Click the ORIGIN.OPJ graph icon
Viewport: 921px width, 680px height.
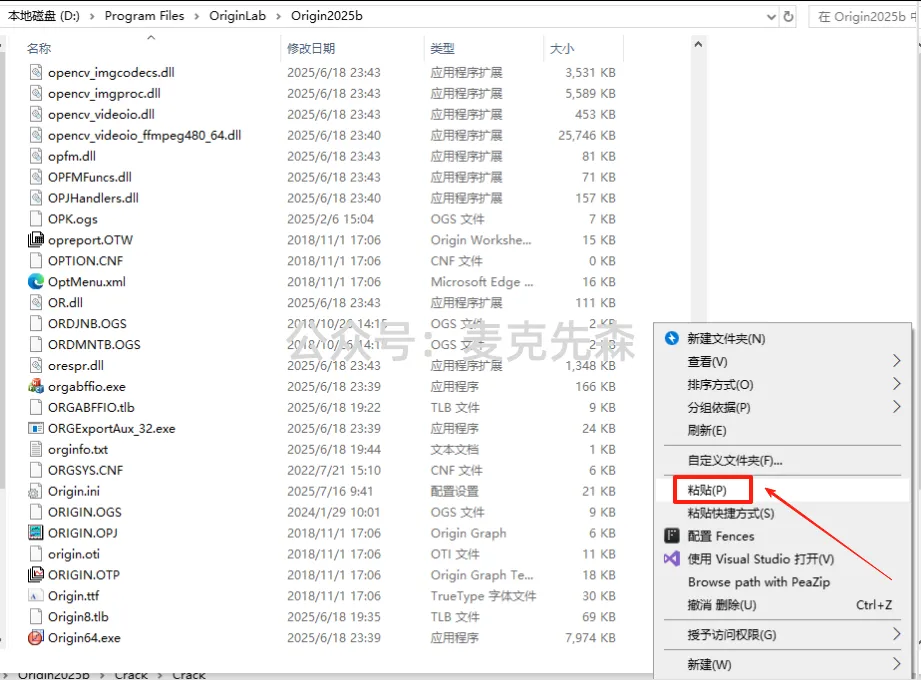(36, 533)
